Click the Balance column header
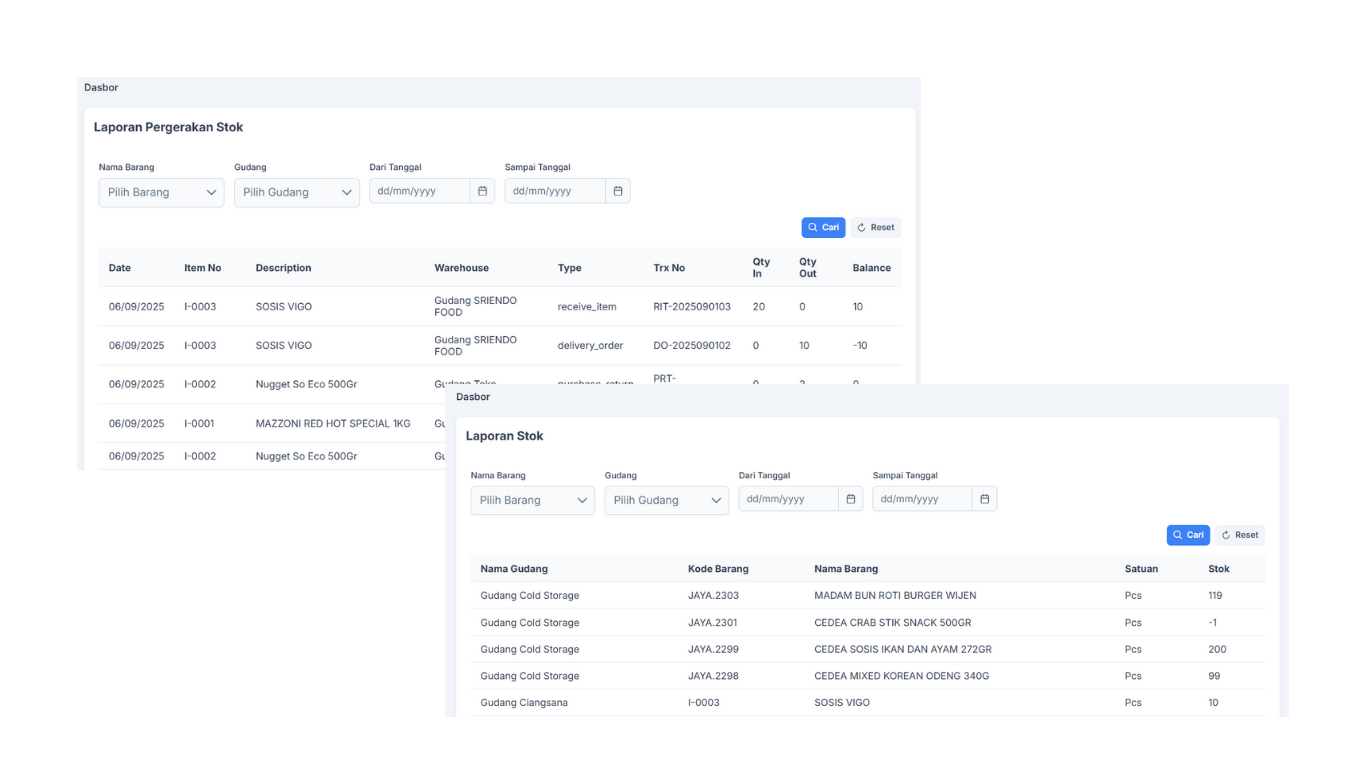This screenshot has height=768, width=1366. pos(871,268)
